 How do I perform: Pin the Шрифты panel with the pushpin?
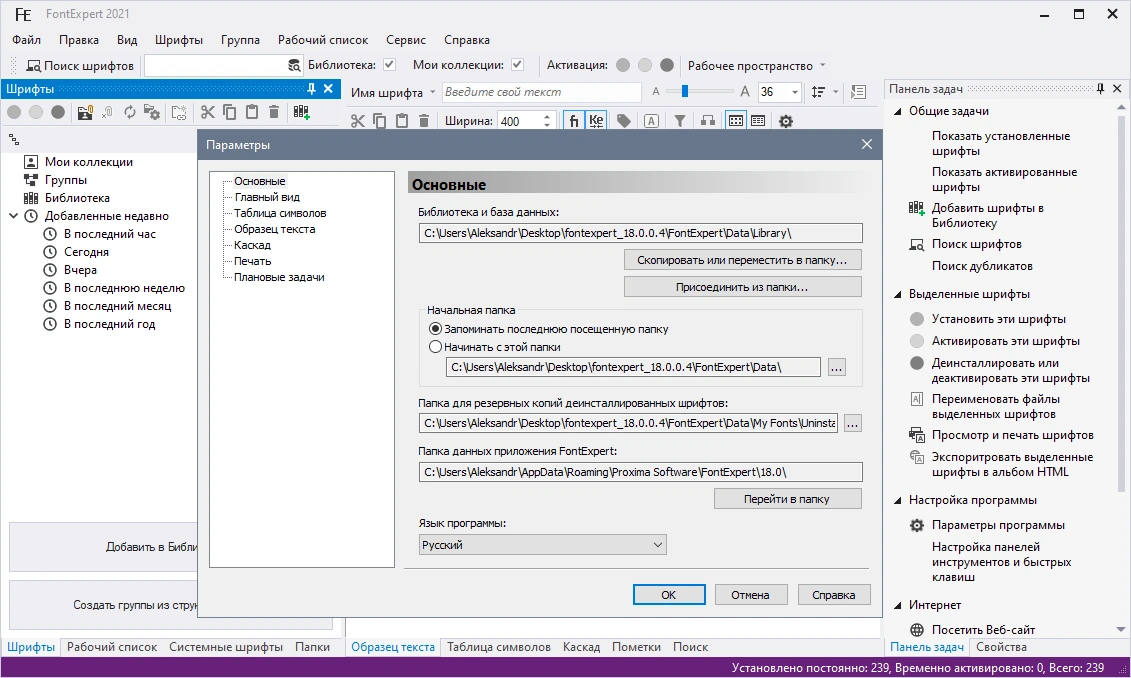coord(312,89)
